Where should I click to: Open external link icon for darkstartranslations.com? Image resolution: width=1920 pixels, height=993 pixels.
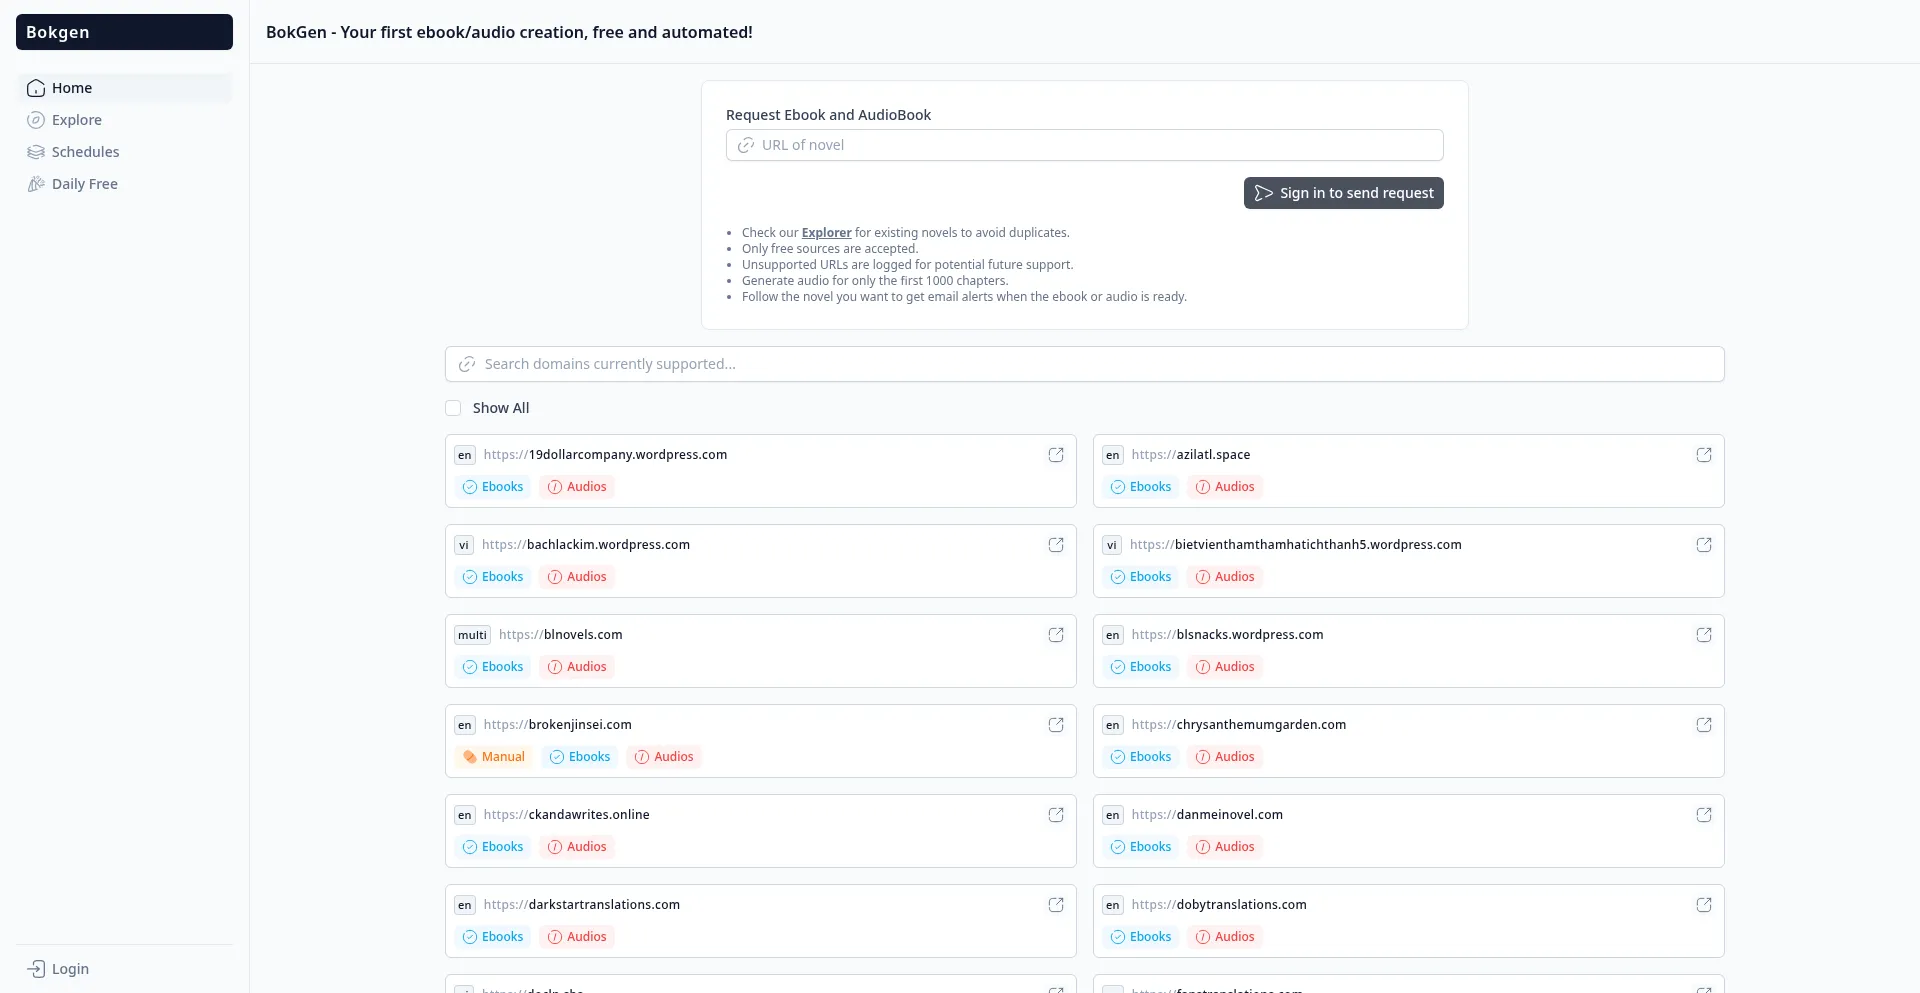pos(1055,905)
